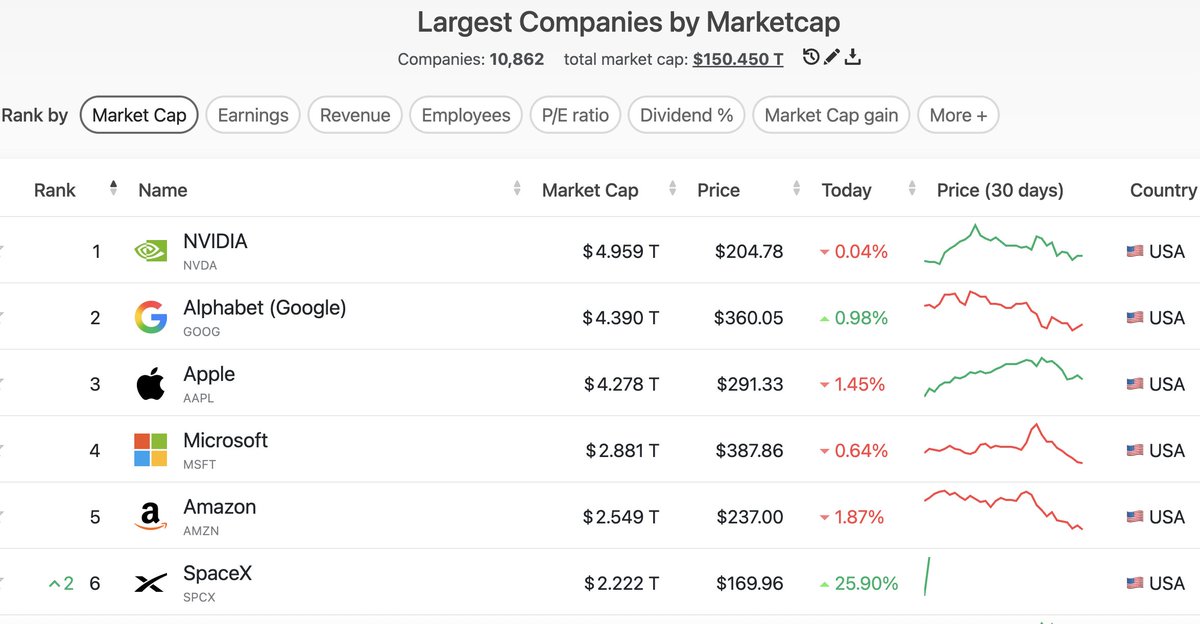Click the SpaceX logo icon

click(x=151, y=583)
